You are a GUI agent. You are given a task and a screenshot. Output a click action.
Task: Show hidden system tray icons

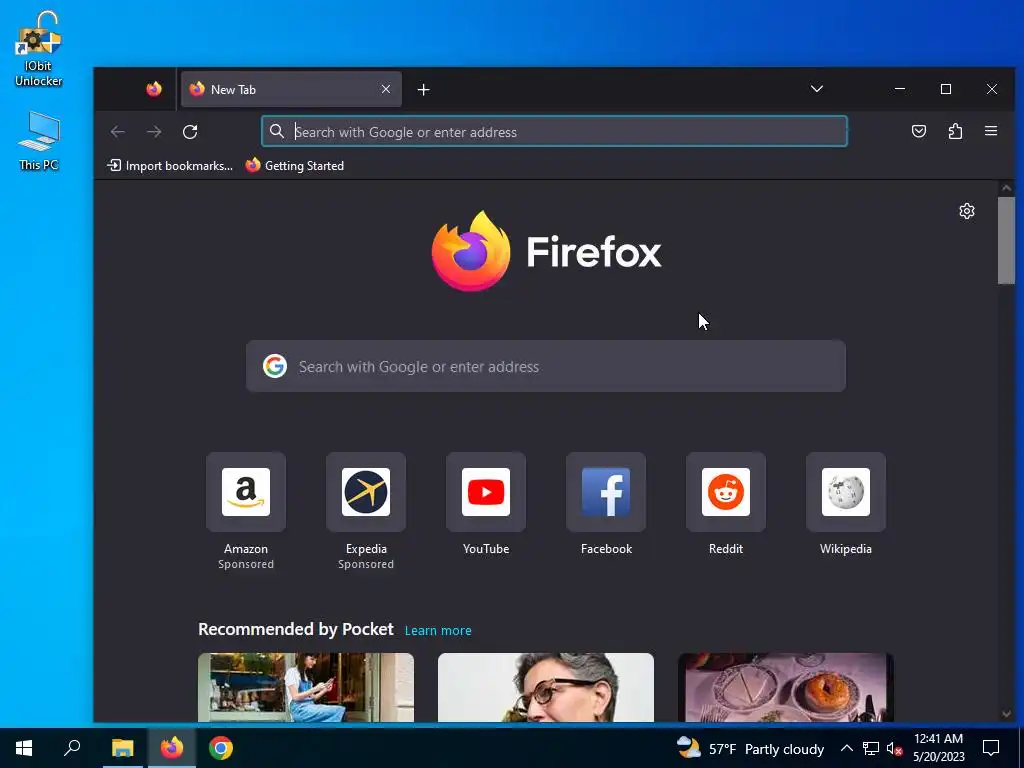point(846,748)
